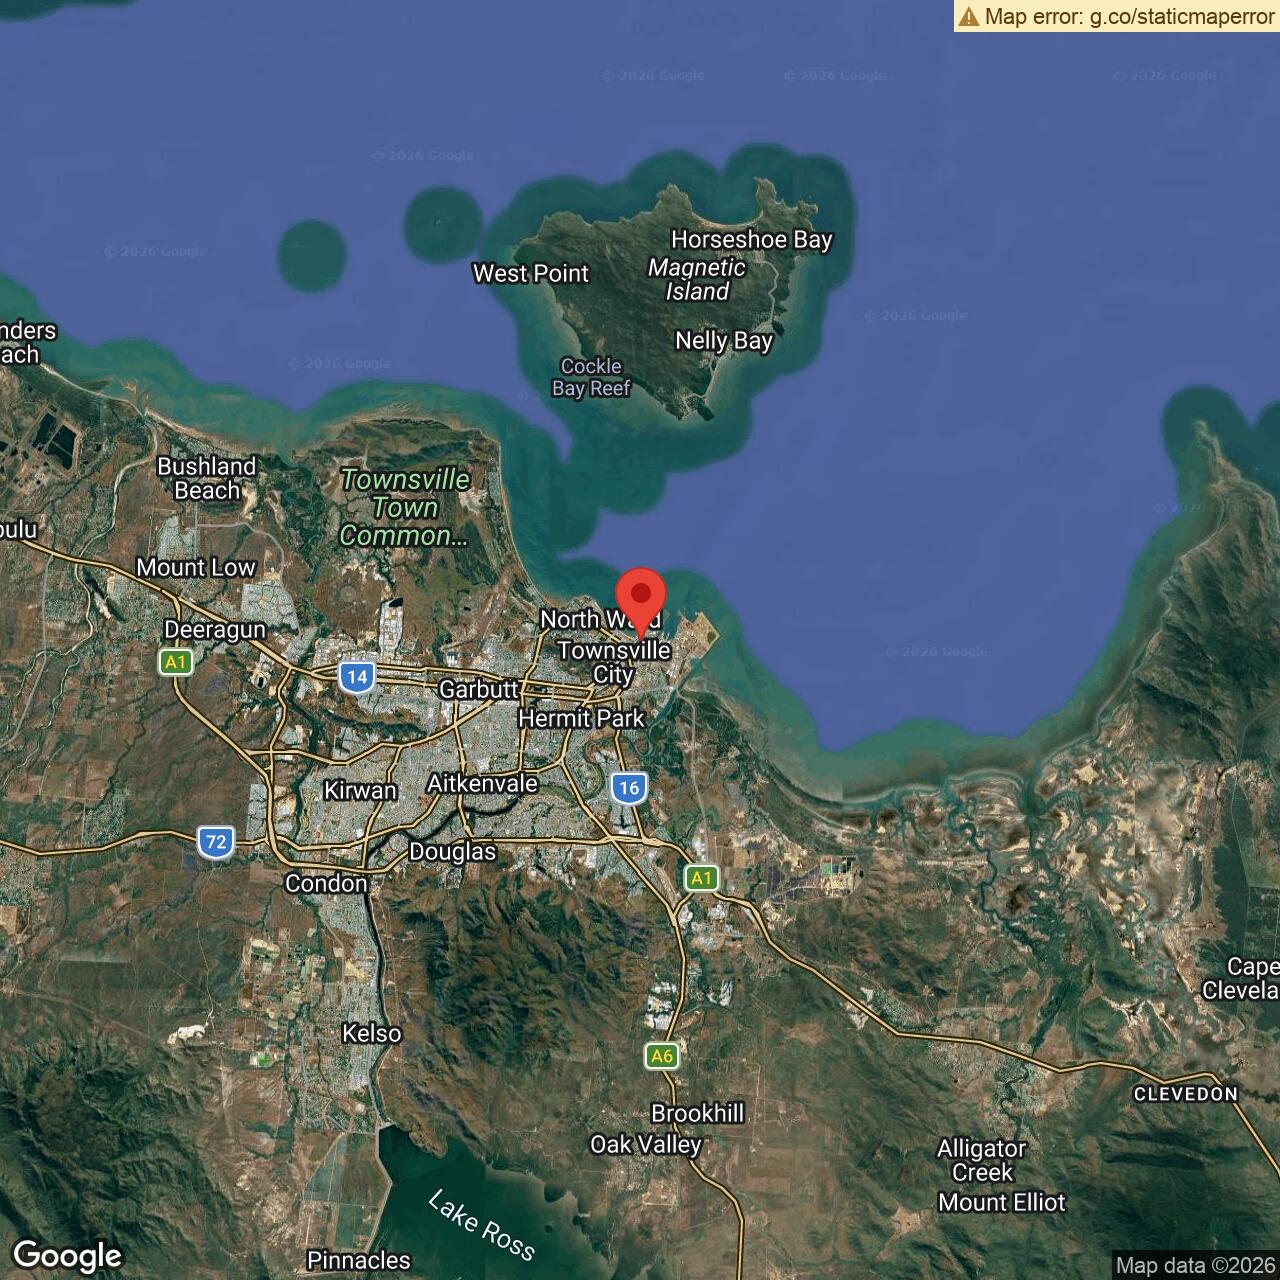Image resolution: width=1280 pixels, height=1280 pixels.
Task: Click the route 72 shield west of Condon
Action: pos(216,841)
